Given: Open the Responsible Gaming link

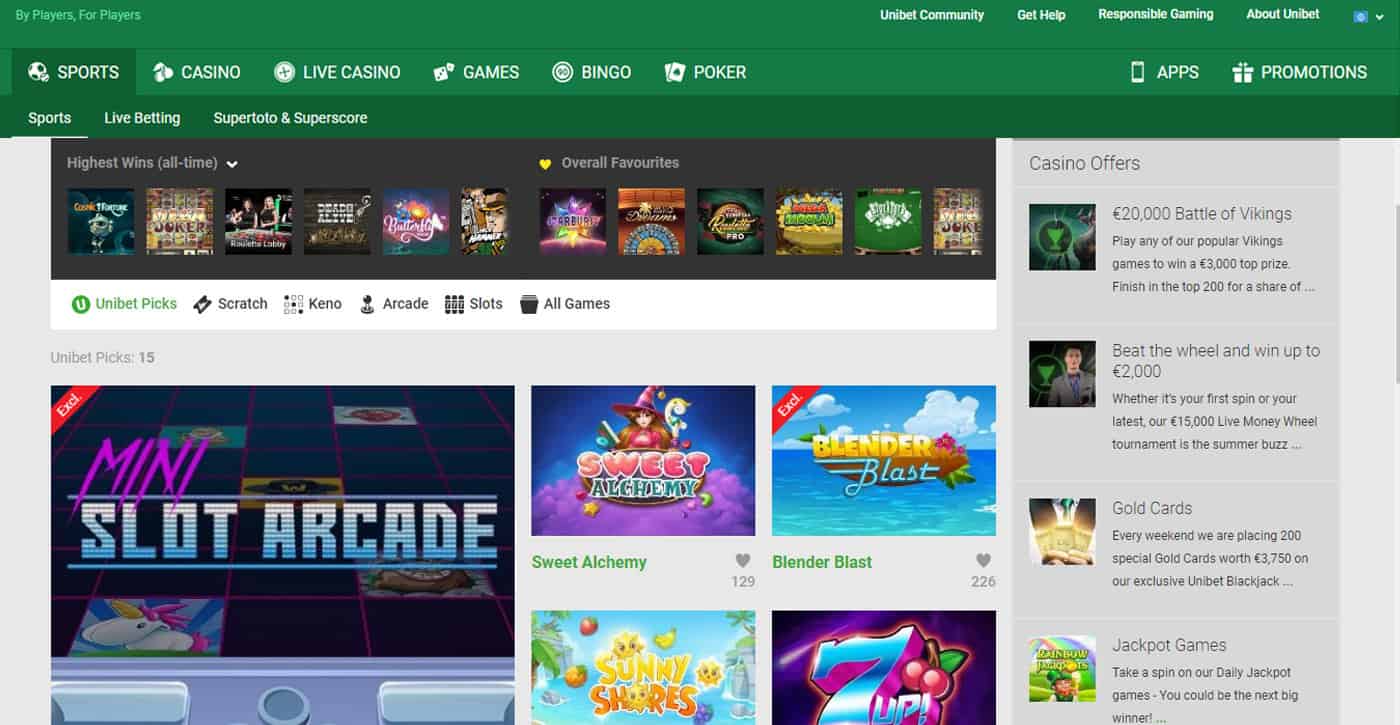Looking at the screenshot, I should (x=1155, y=14).
